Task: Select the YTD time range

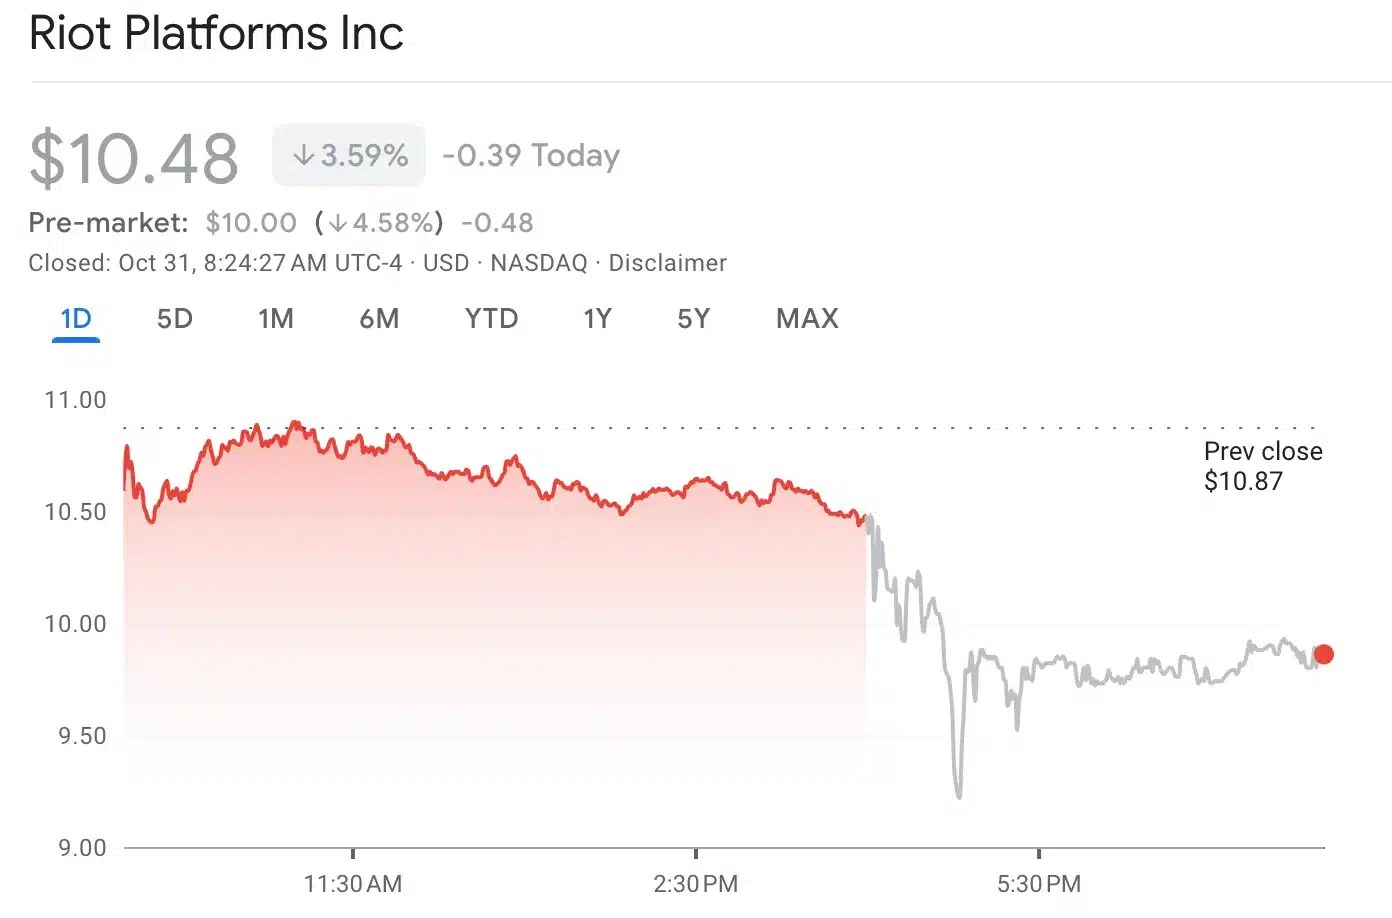Action: tap(491, 318)
